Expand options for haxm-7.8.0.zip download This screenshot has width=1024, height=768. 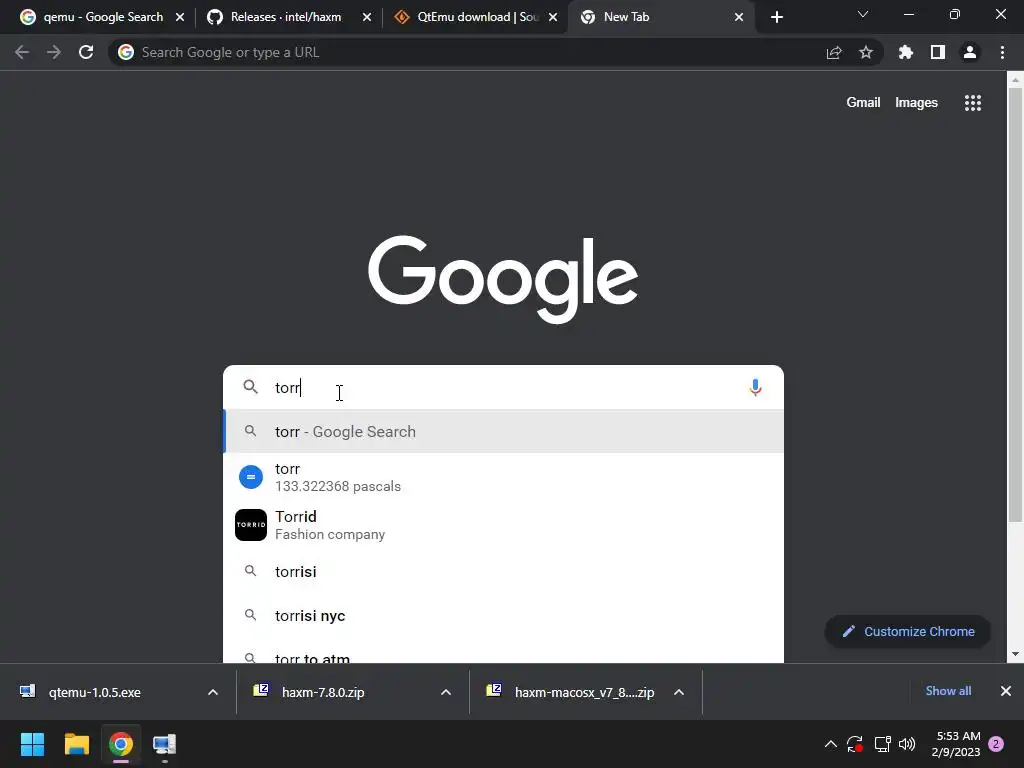446,692
